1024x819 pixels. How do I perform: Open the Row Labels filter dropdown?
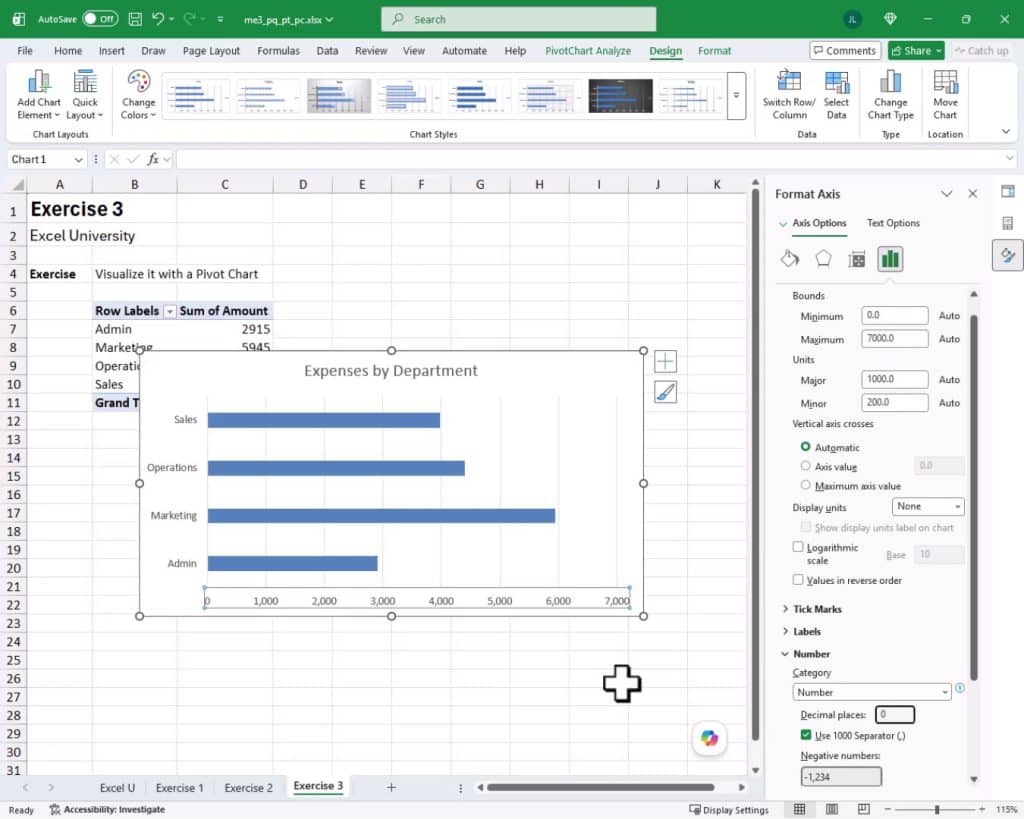pyautogui.click(x=170, y=312)
